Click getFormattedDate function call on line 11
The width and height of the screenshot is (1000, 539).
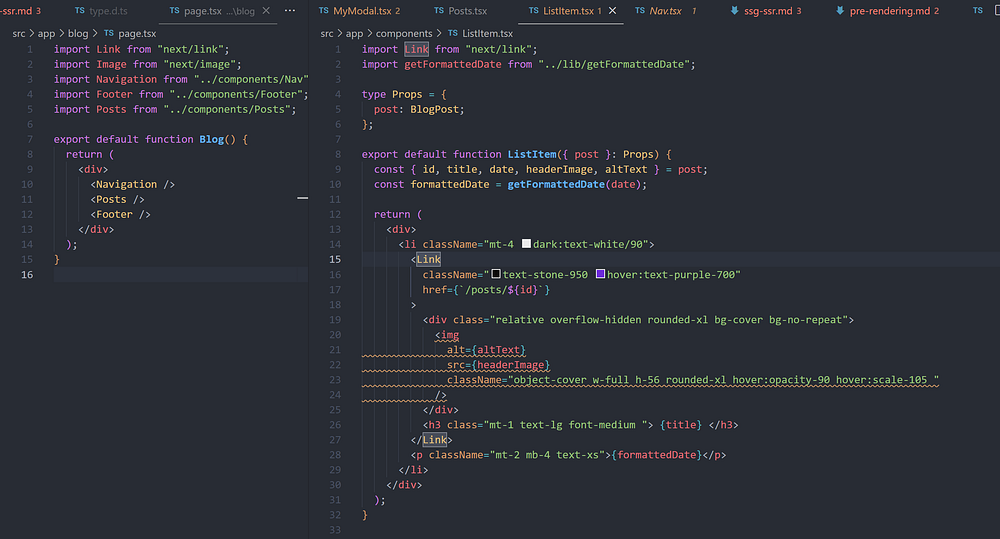point(557,184)
